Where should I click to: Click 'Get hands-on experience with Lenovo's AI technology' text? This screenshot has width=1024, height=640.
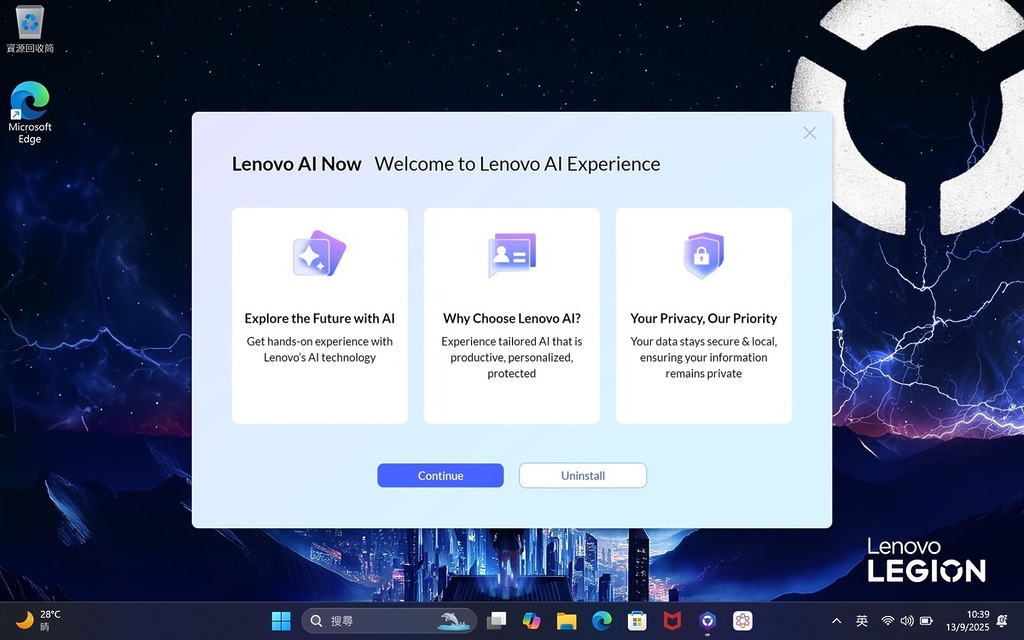[x=319, y=349]
